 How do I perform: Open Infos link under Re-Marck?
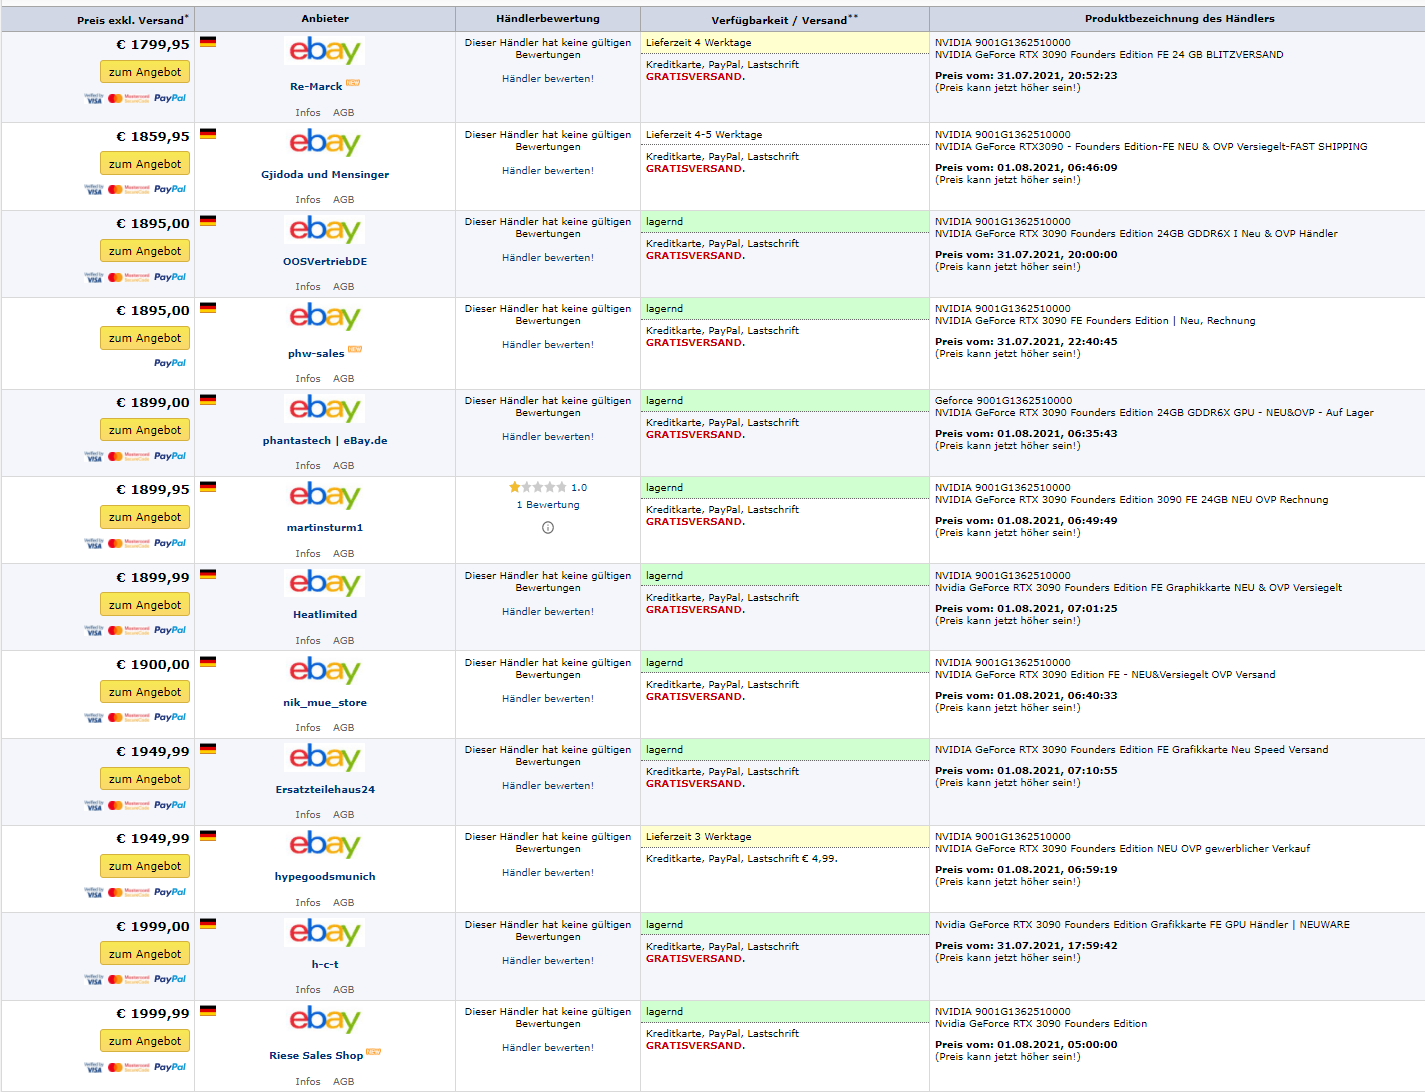point(308,113)
